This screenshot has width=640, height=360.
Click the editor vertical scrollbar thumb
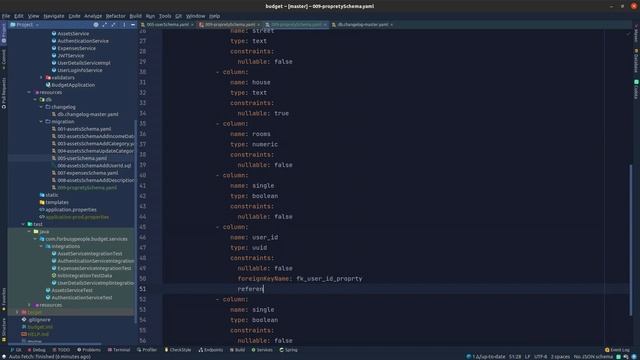pyautogui.click(x=631, y=240)
